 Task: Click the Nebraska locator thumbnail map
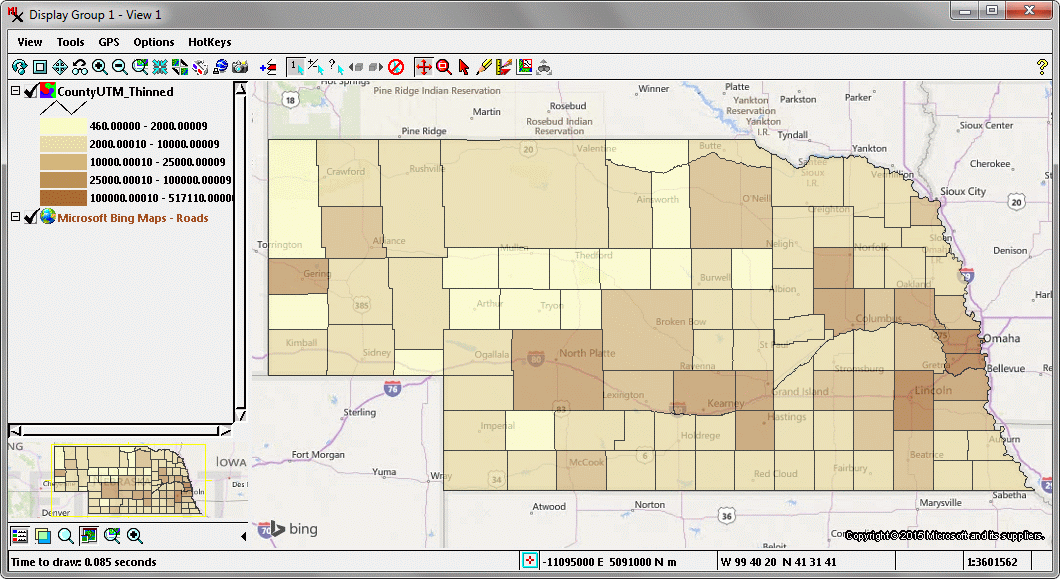tap(129, 480)
